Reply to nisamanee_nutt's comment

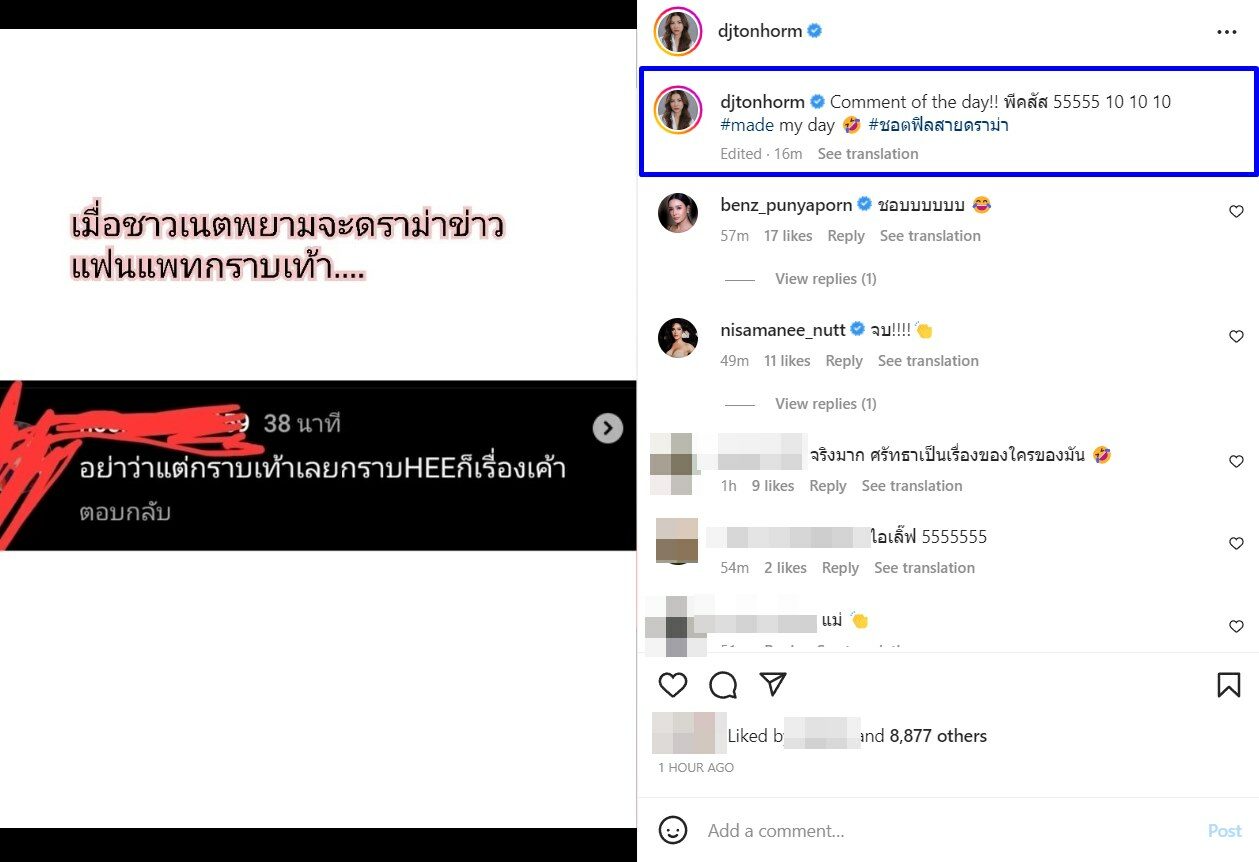pyautogui.click(x=844, y=361)
